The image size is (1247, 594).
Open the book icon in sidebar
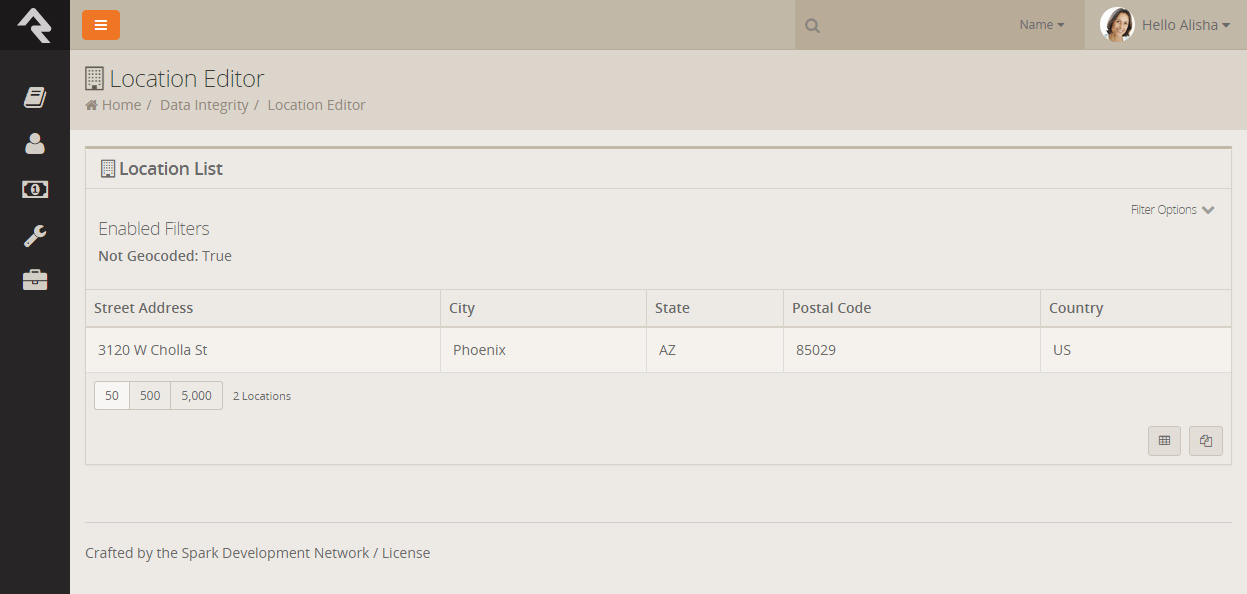35,97
